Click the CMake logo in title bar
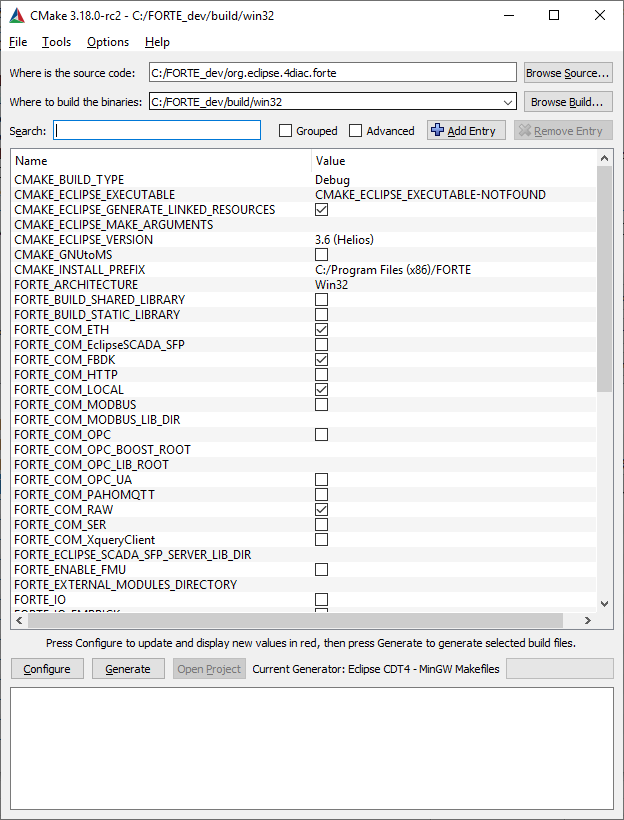The width and height of the screenshot is (624, 820). [x=17, y=16]
